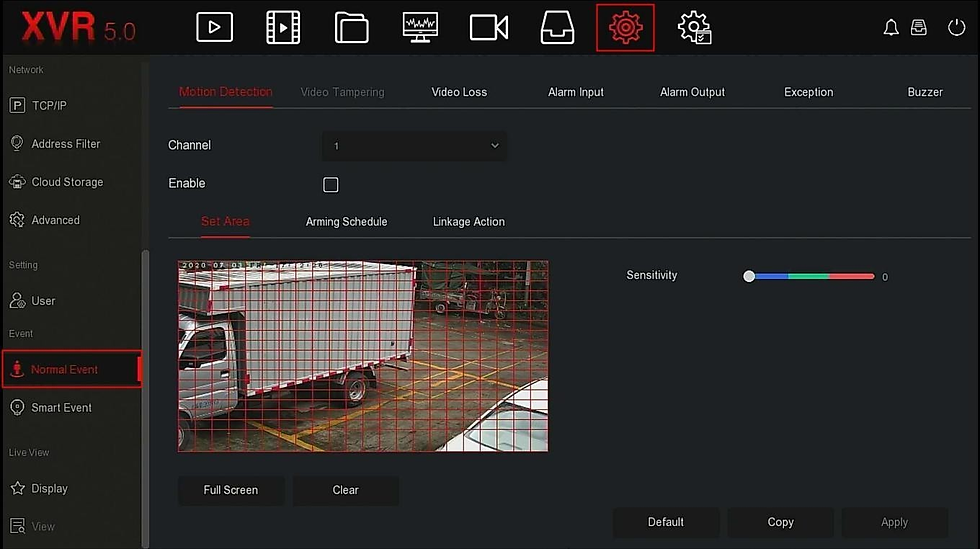Screen dimensions: 980x549
Task: Click the Sensitivity slider handle
Action: click(749, 276)
